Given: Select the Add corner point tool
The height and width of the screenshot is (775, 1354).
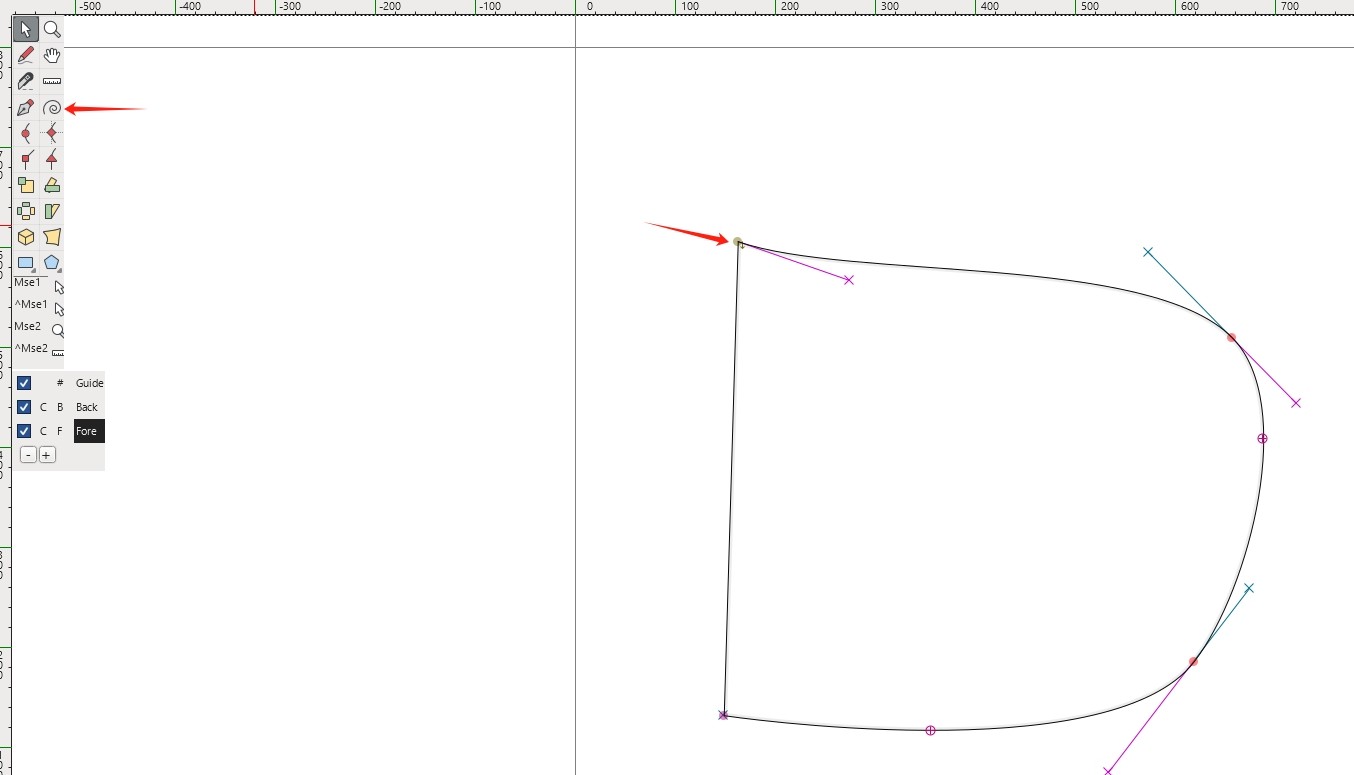Looking at the screenshot, I should (26, 159).
